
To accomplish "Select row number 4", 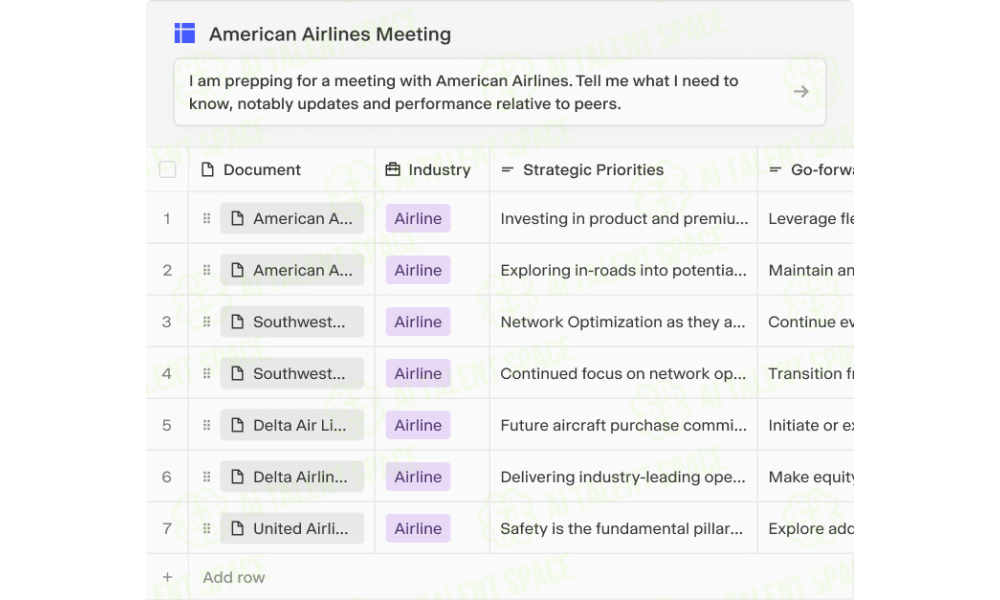I will (167, 373).
